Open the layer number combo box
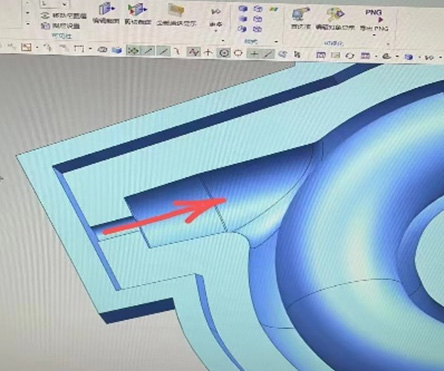444x371 pixels. pos(54,4)
